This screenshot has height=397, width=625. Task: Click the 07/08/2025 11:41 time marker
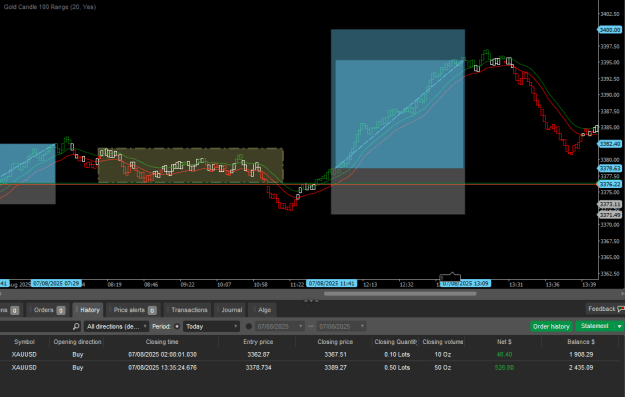pyautogui.click(x=332, y=283)
